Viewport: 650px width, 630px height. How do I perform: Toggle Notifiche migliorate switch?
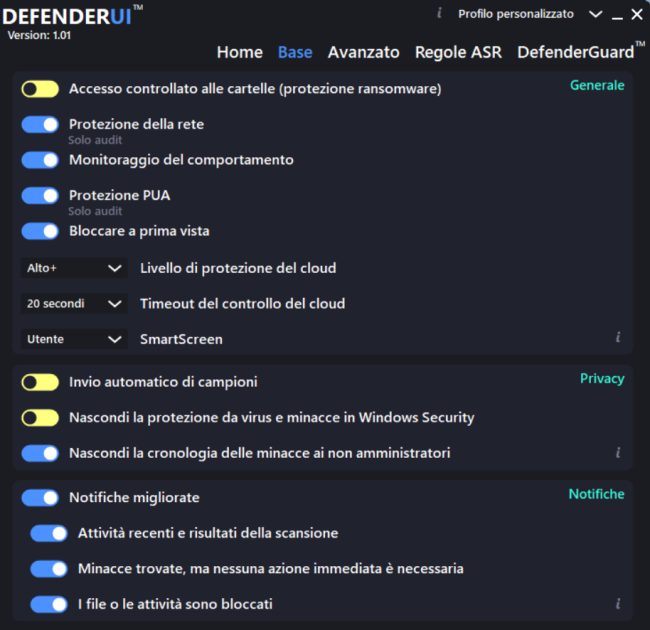click(x=40, y=498)
